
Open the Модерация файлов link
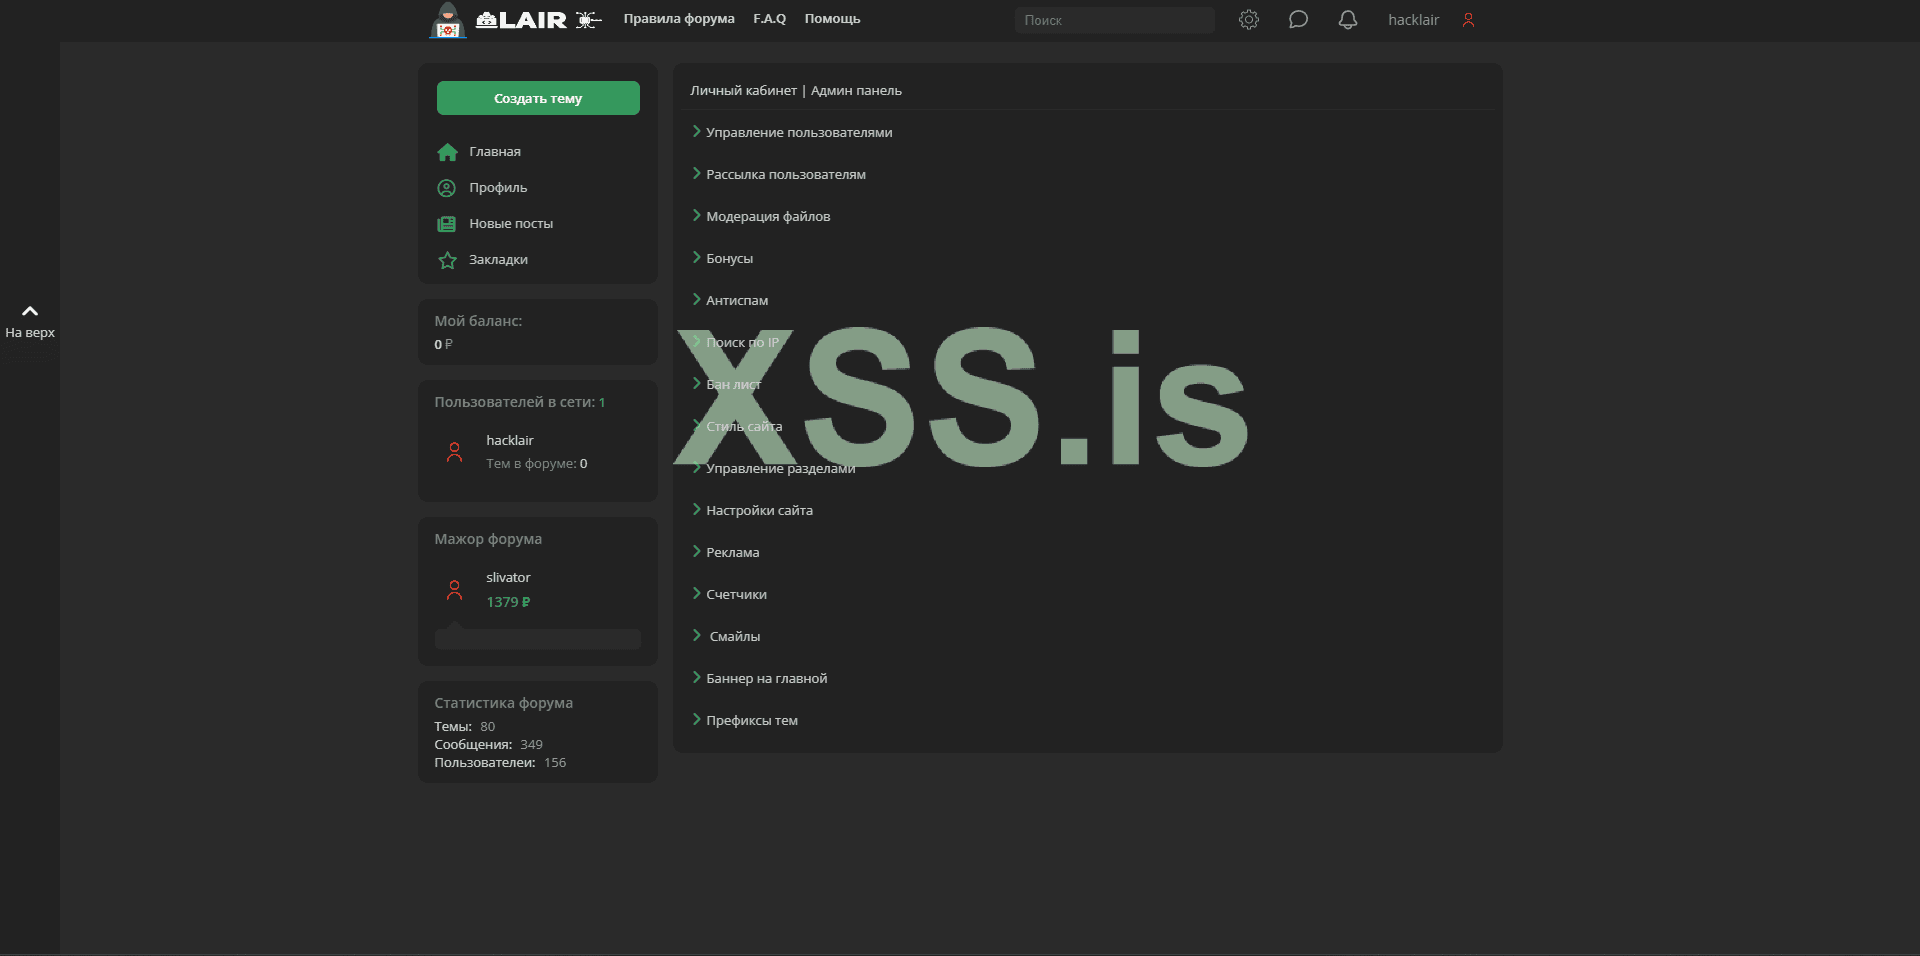[768, 216]
